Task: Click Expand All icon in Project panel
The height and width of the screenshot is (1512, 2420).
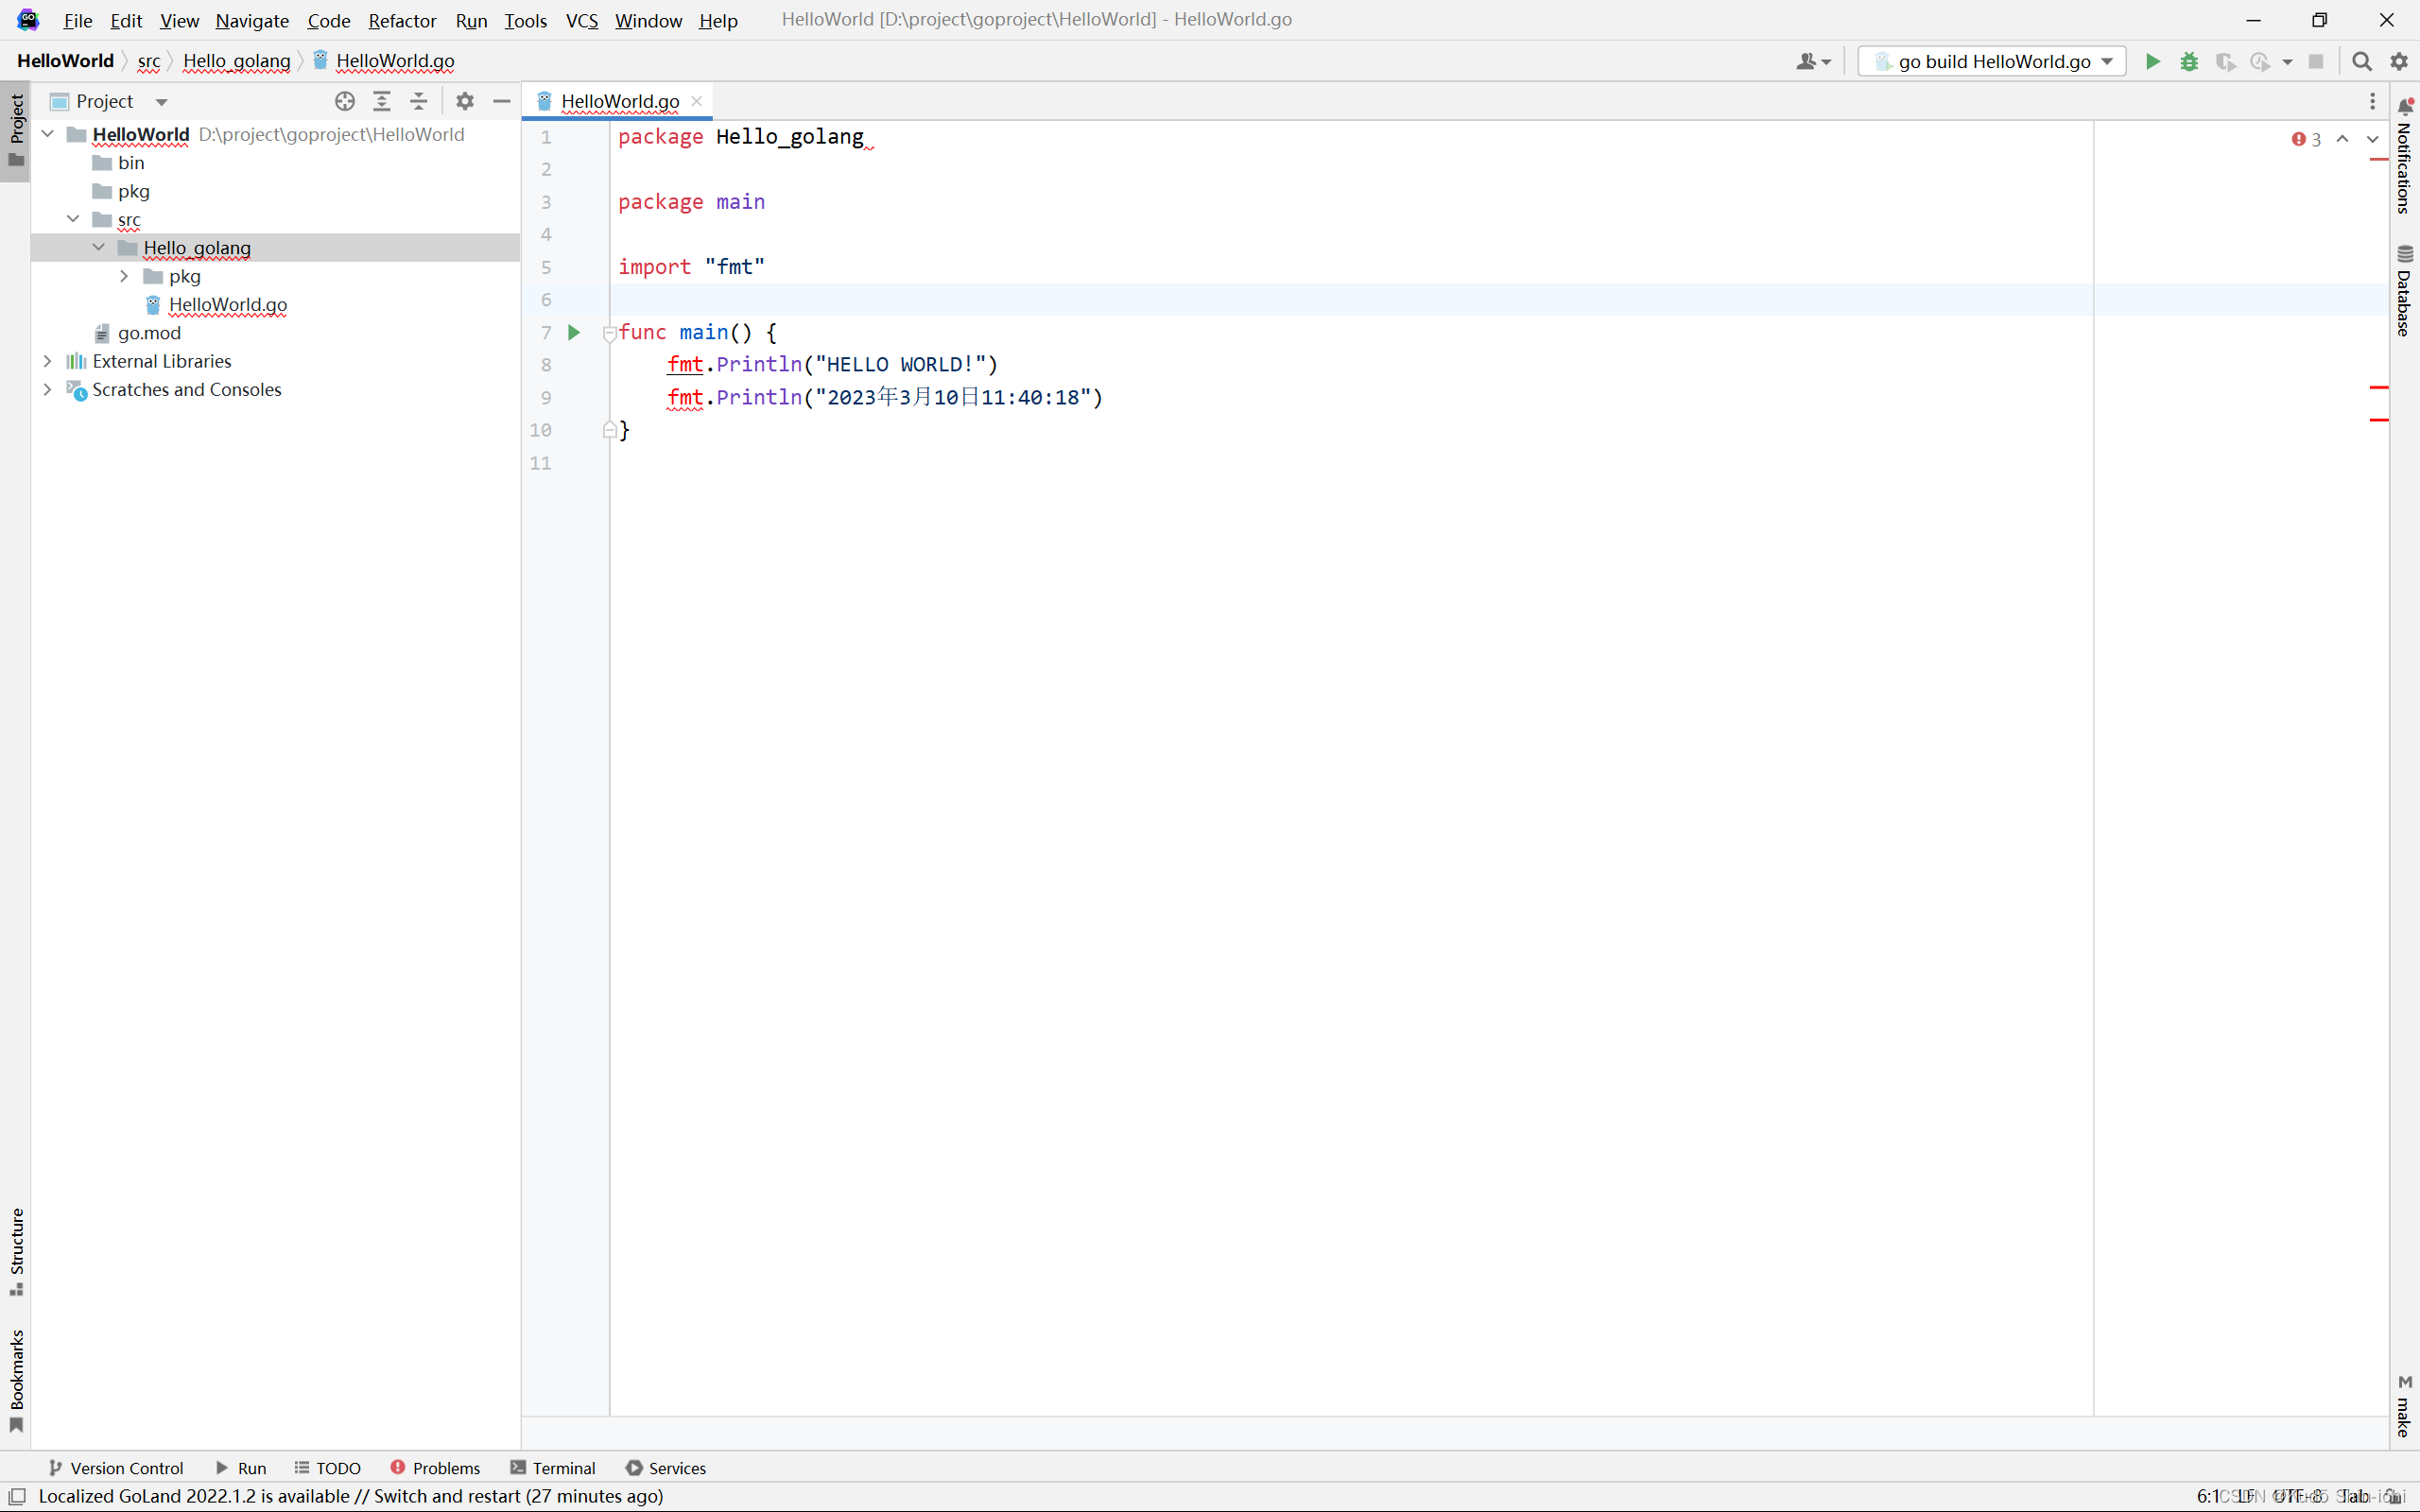Action: tap(382, 101)
